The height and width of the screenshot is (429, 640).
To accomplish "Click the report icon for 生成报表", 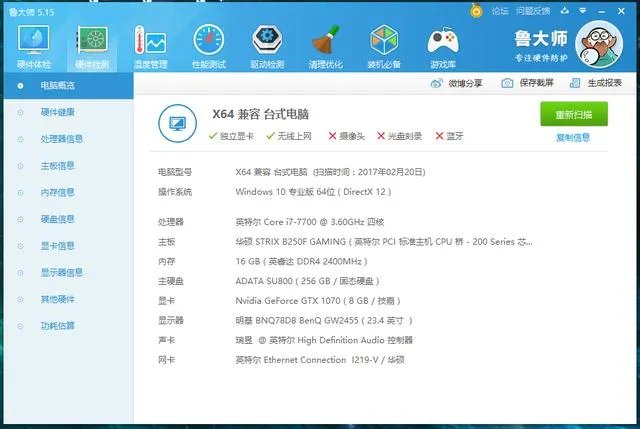I will tap(575, 83).
